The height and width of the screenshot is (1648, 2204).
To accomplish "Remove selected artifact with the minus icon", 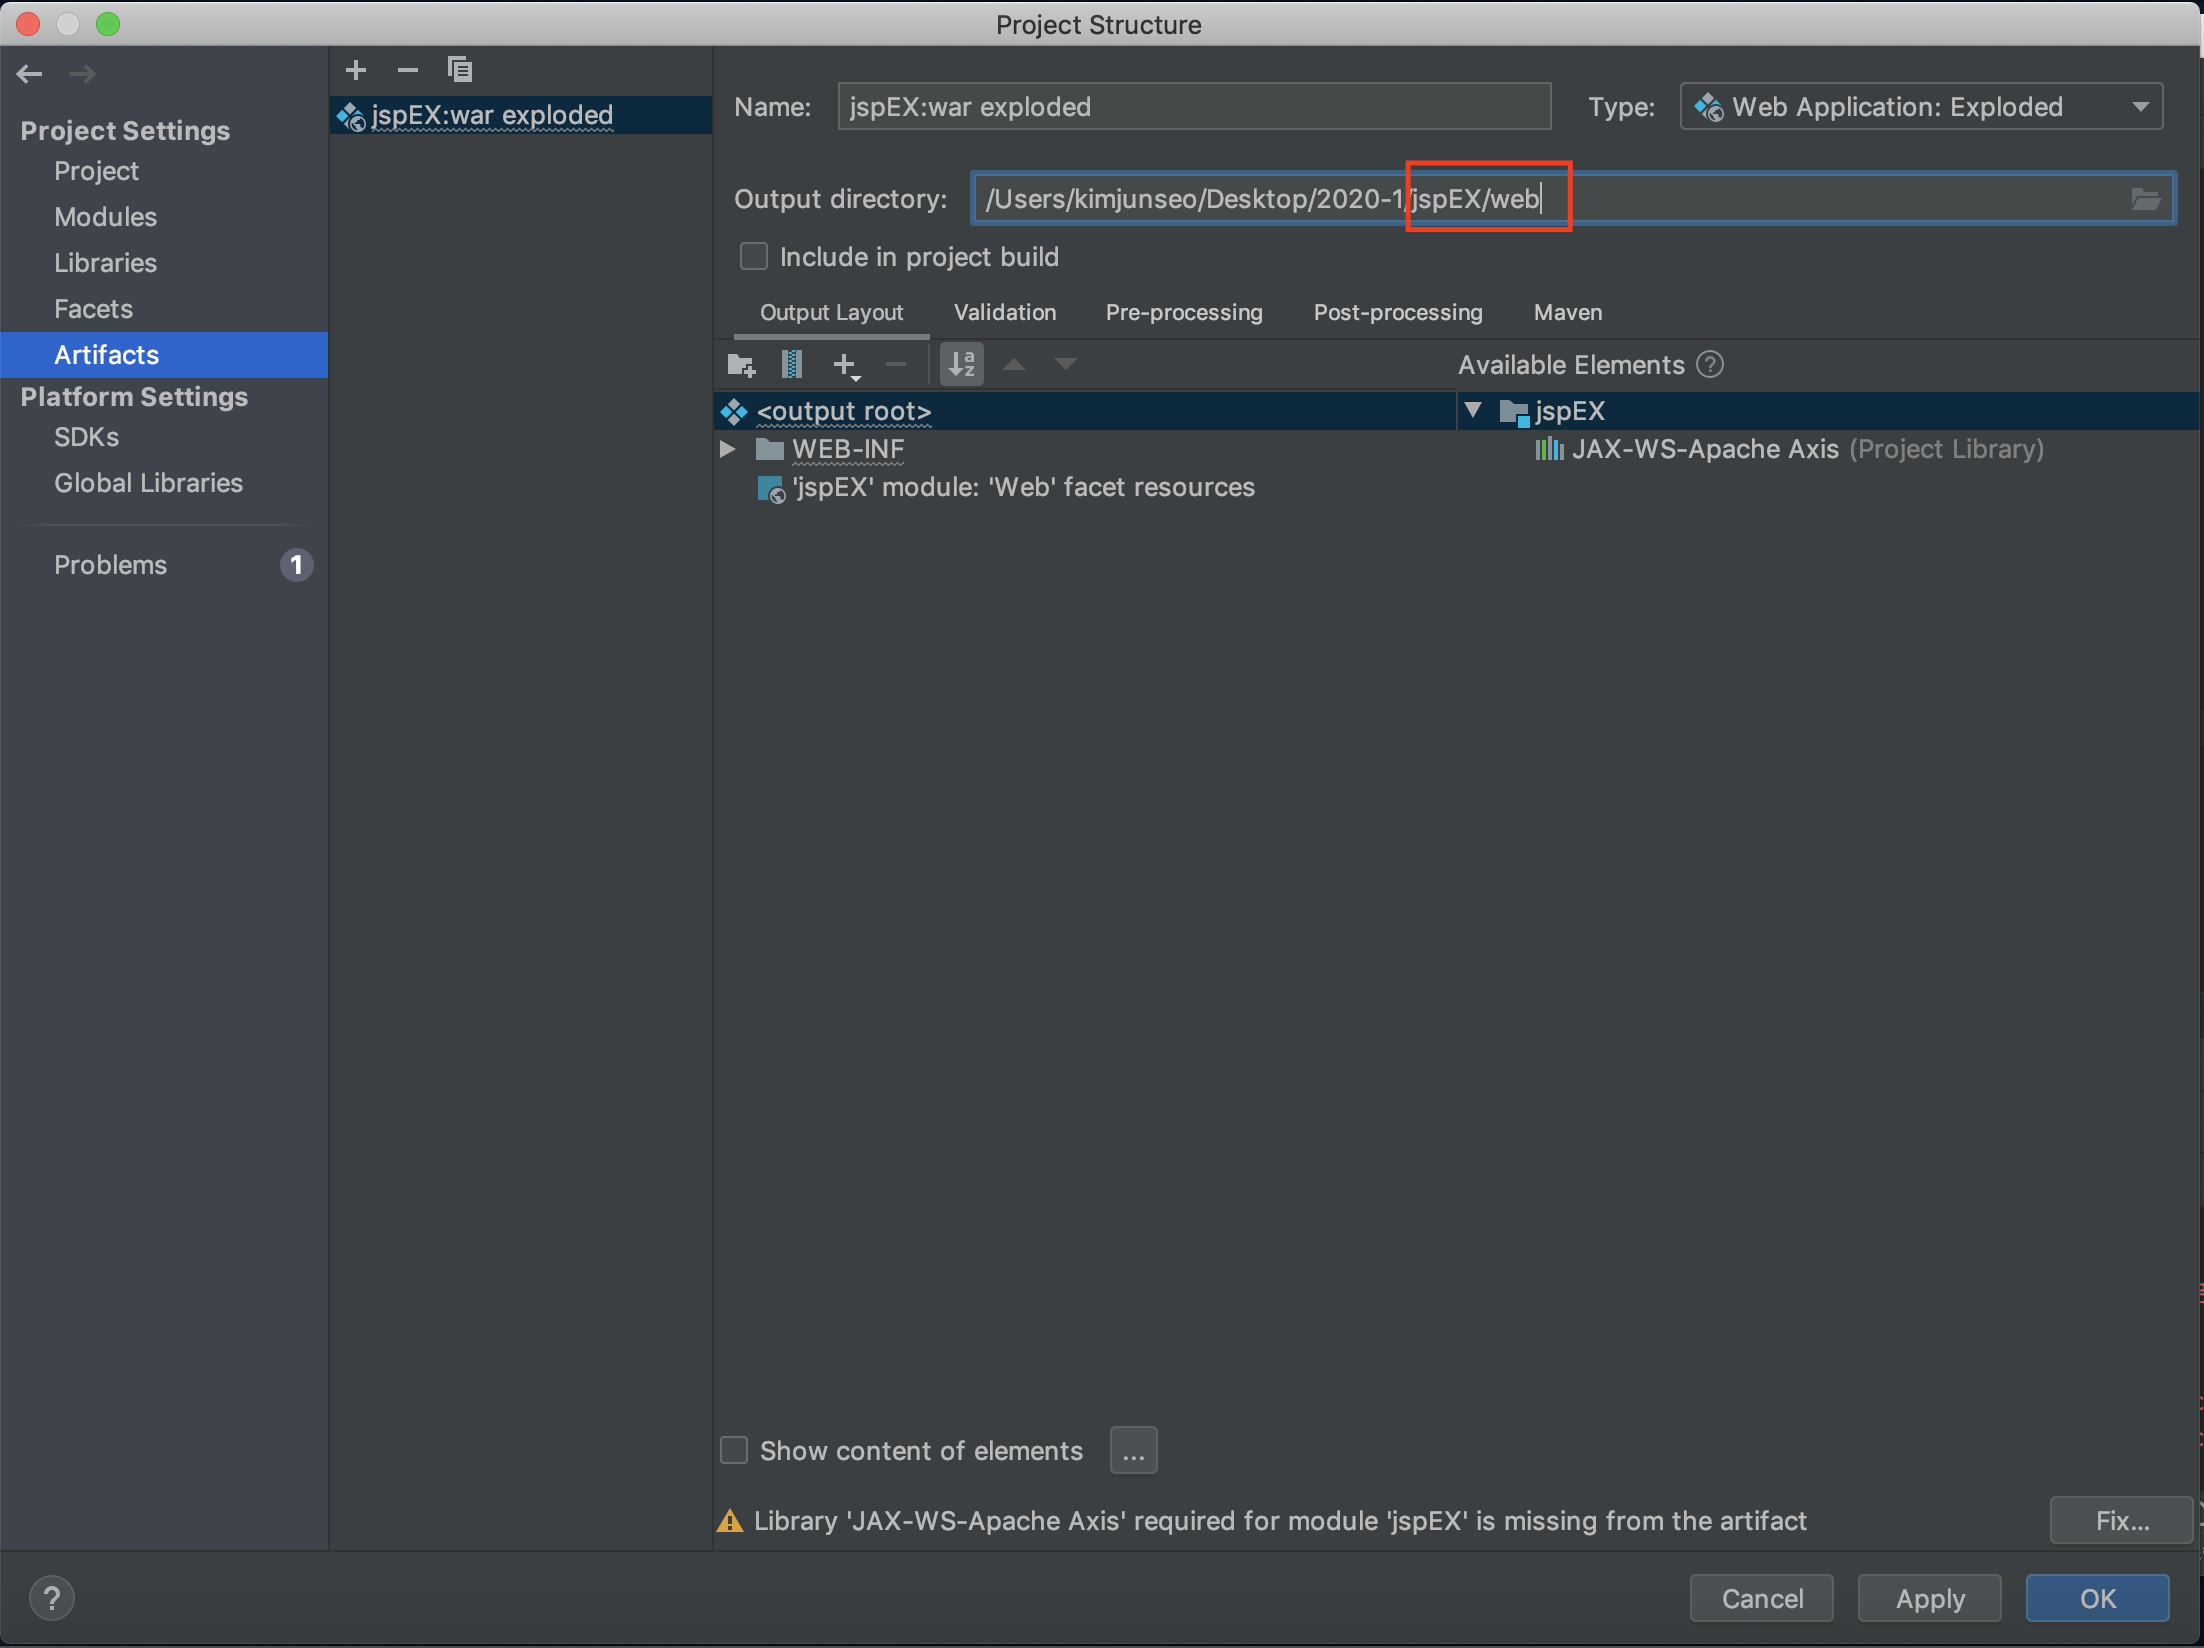I will pos(407,70).
